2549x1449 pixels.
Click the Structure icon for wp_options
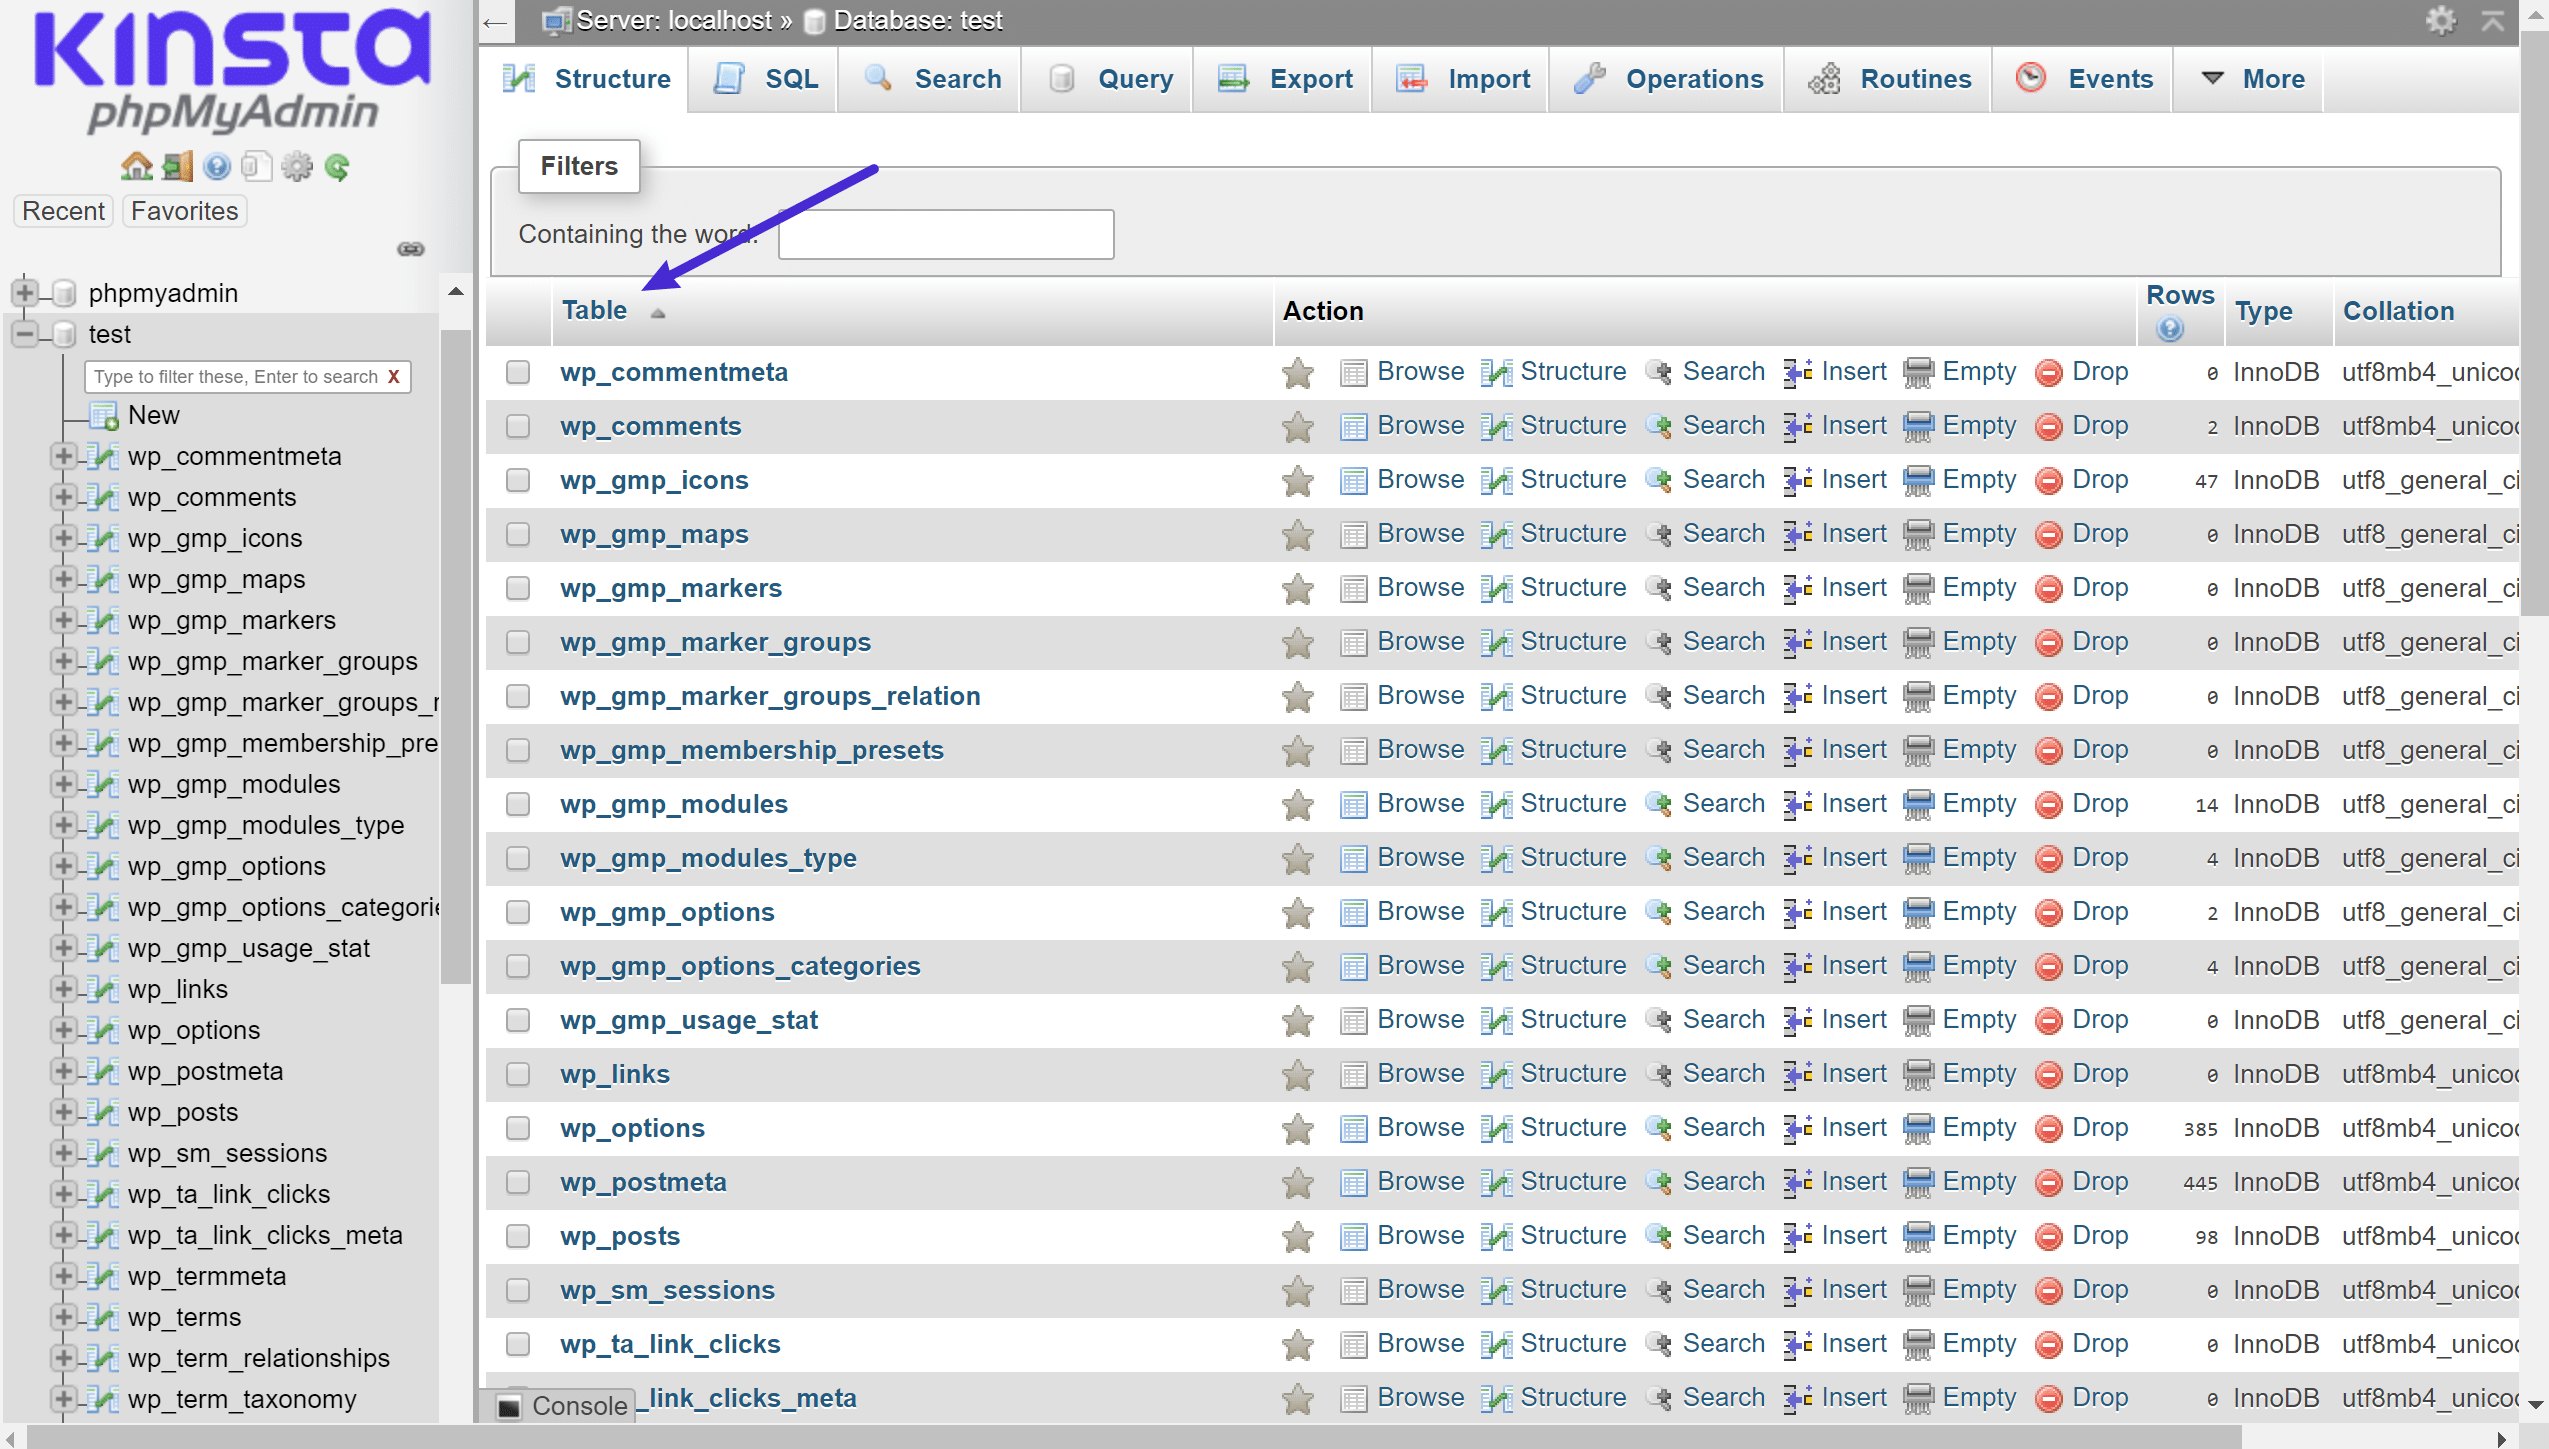pyautogui.click(x=1495, y=1127)
